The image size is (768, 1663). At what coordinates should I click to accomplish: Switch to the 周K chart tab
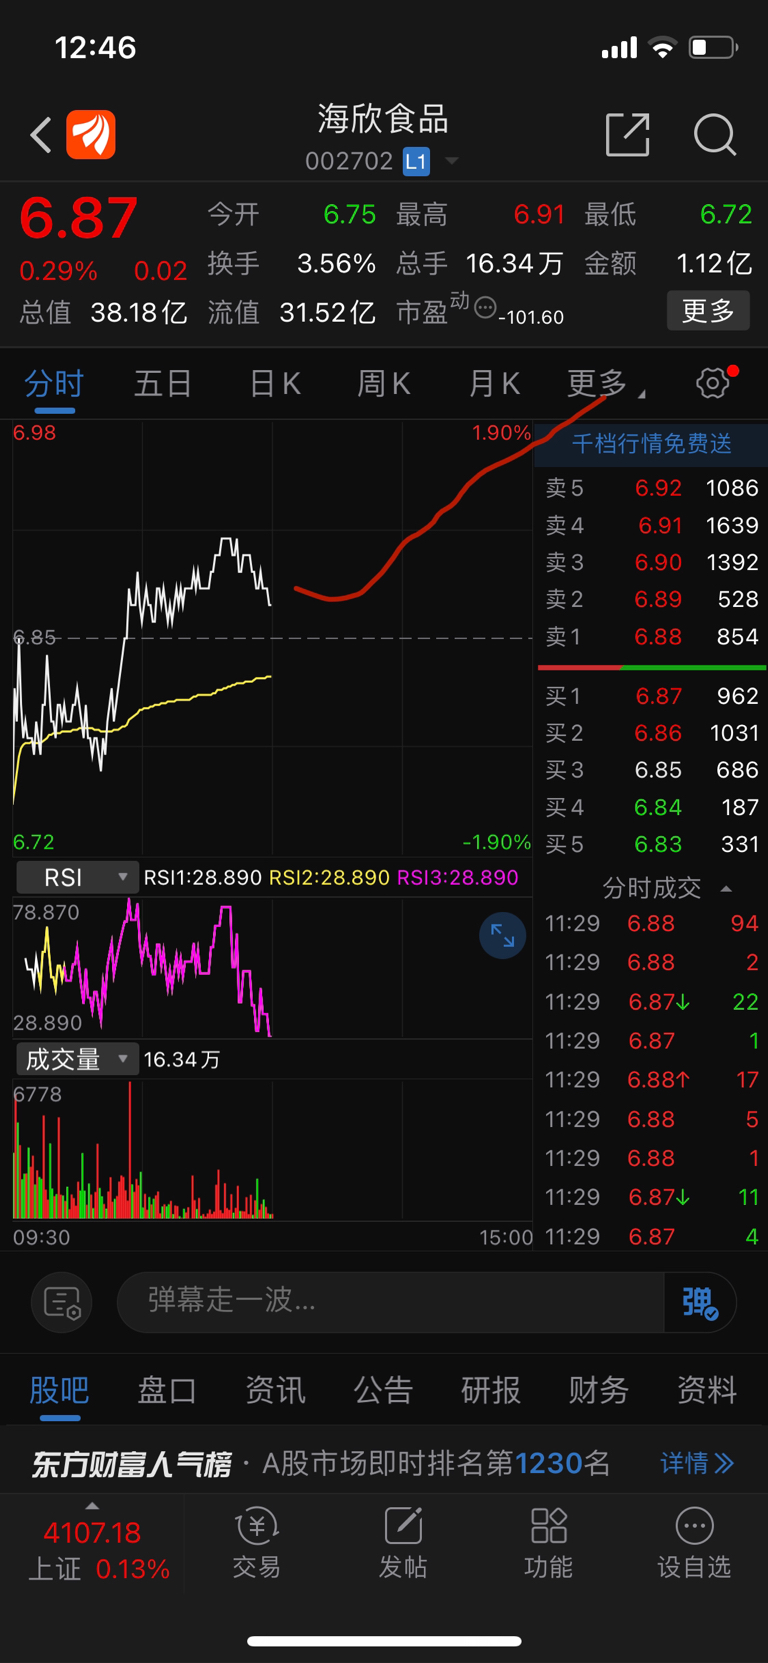[x=384, y=384]
